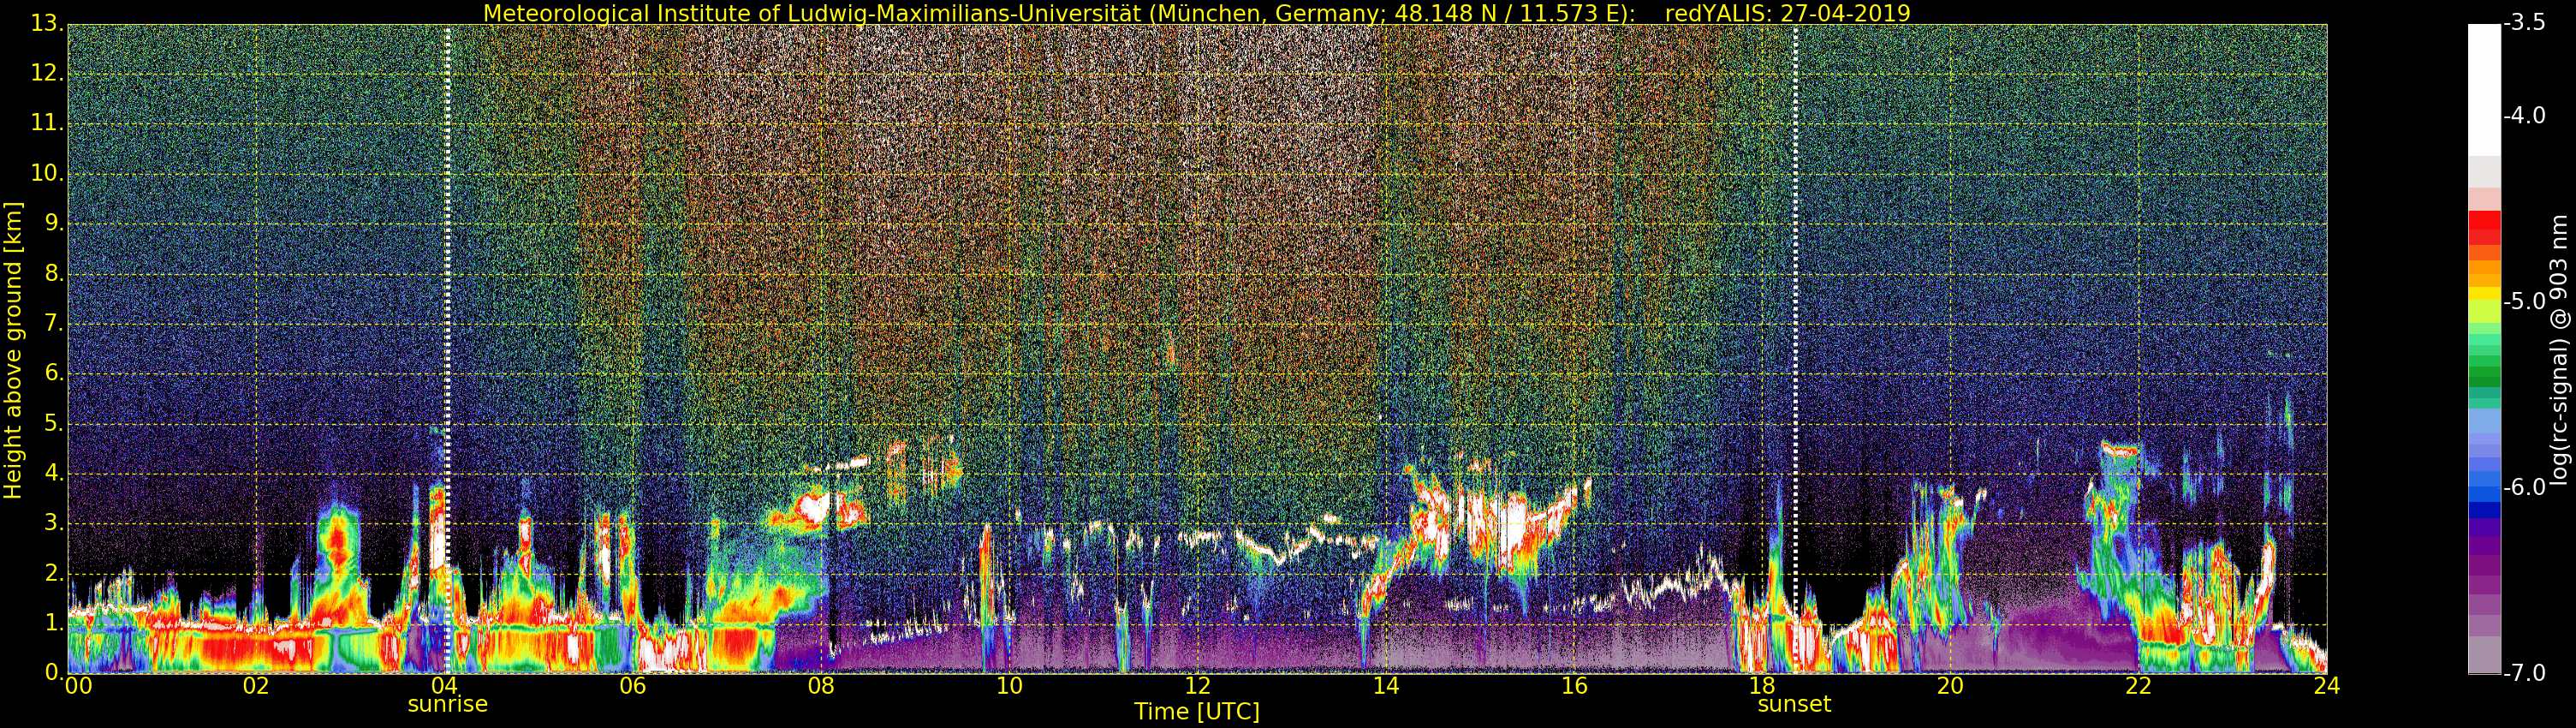Viewport: 2576px width, 728px height.
Task: Click the '08' tick label on the time axis
Action: click(x=821, y=686)
